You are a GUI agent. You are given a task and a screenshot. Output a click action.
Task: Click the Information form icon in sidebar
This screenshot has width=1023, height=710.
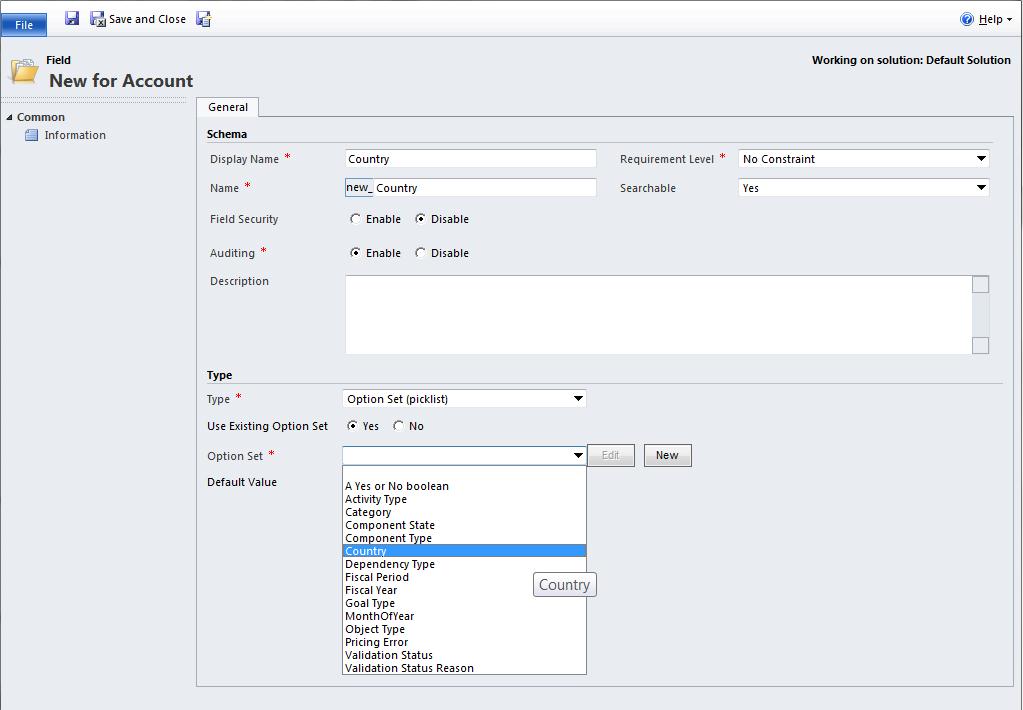point(31,136)
